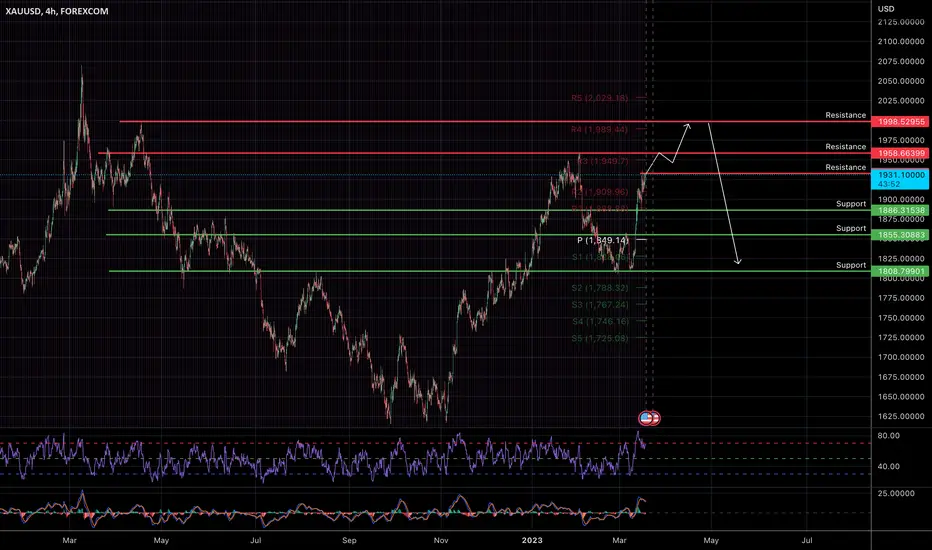Click the 2100.00000 price axis value
Screen dimensions: 932x550
[x=901, y=42]
